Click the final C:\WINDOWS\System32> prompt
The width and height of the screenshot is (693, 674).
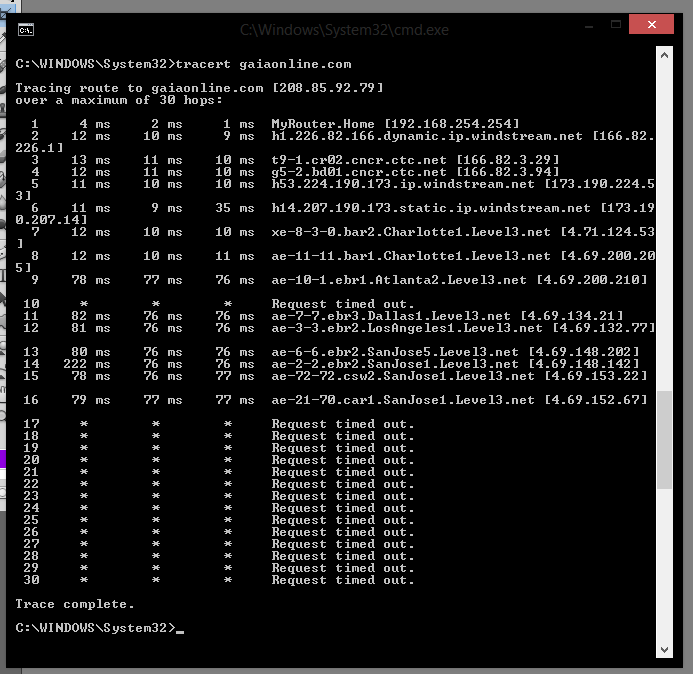95,628
